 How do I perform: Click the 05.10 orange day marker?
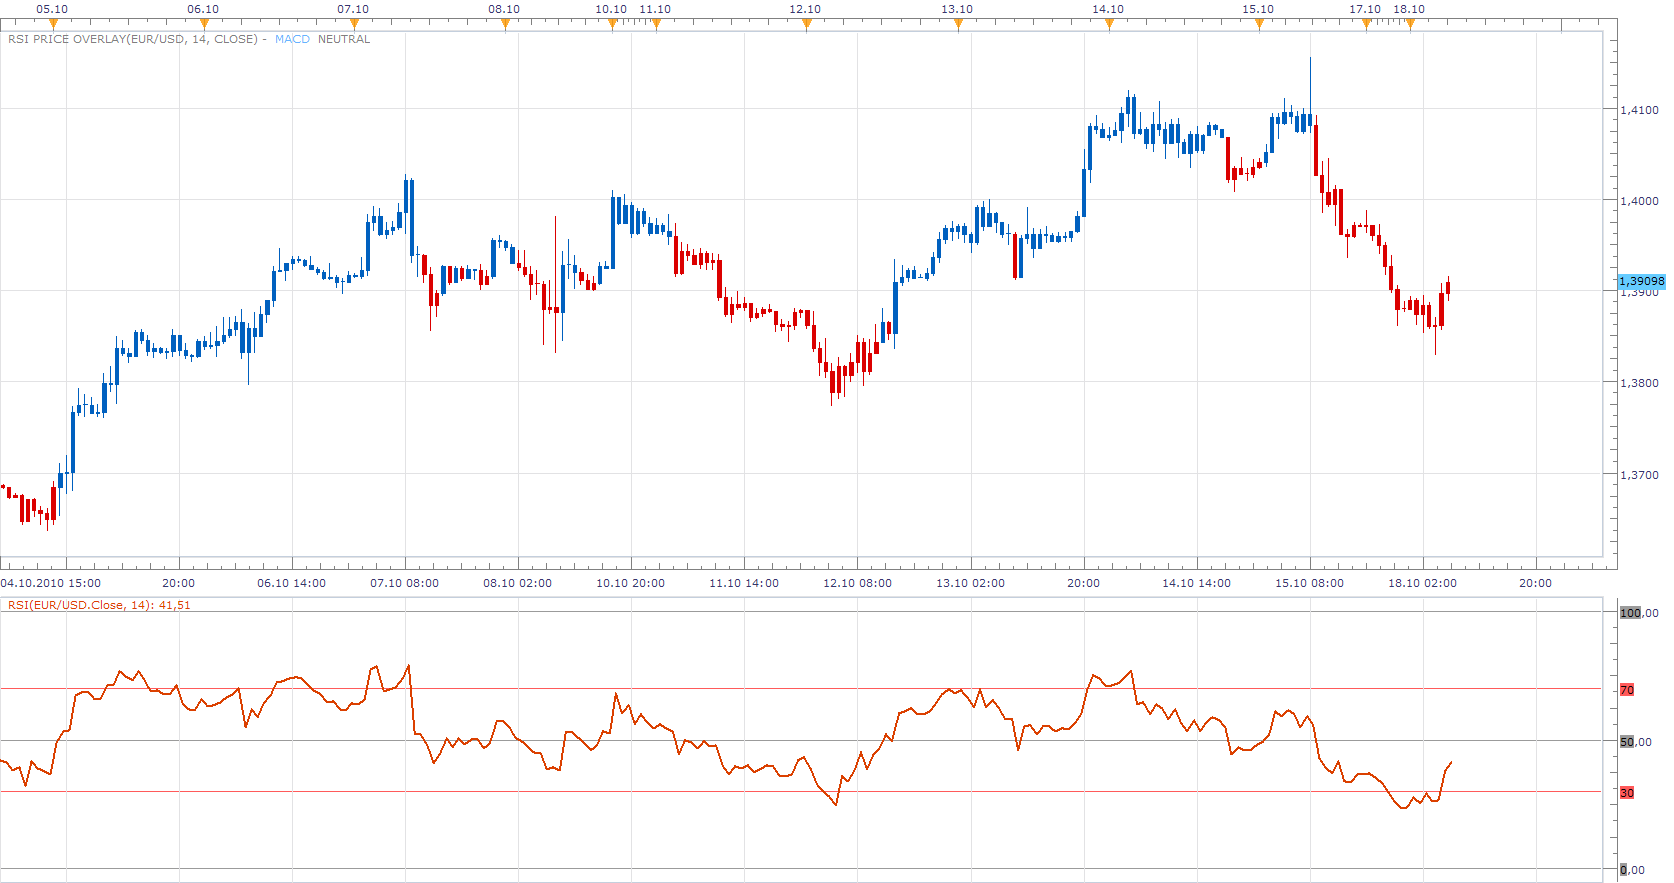pyautogui.click(x=53, y=24)
